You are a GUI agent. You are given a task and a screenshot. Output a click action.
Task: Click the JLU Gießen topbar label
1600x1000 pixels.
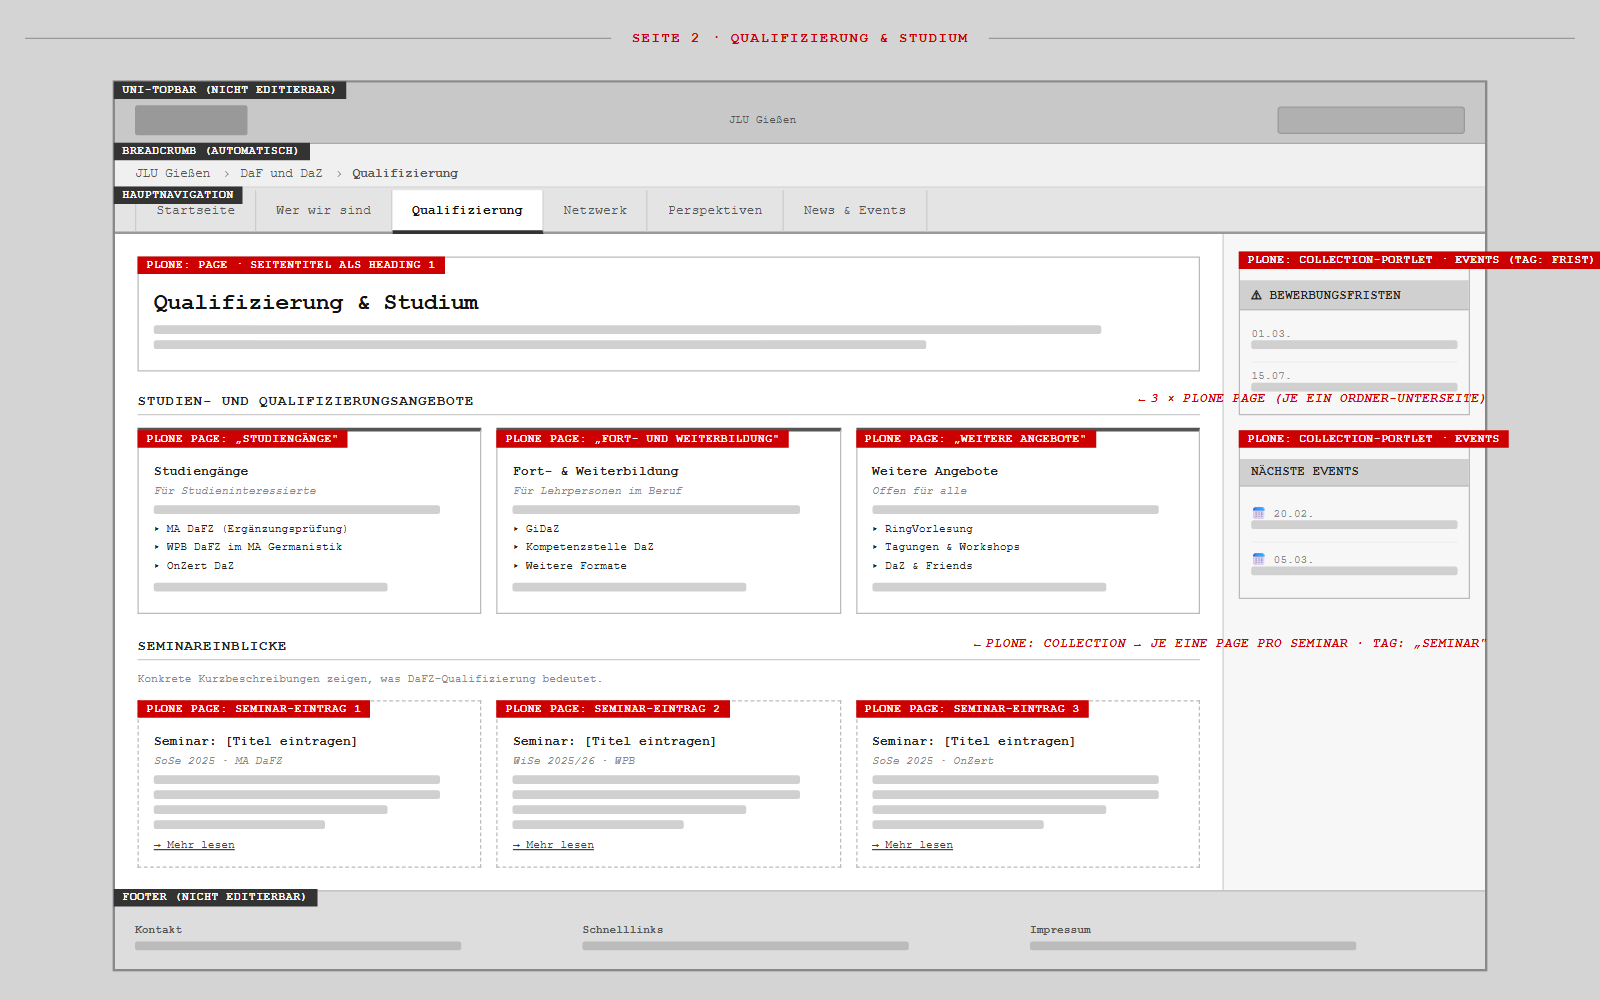tap(762, 120)
